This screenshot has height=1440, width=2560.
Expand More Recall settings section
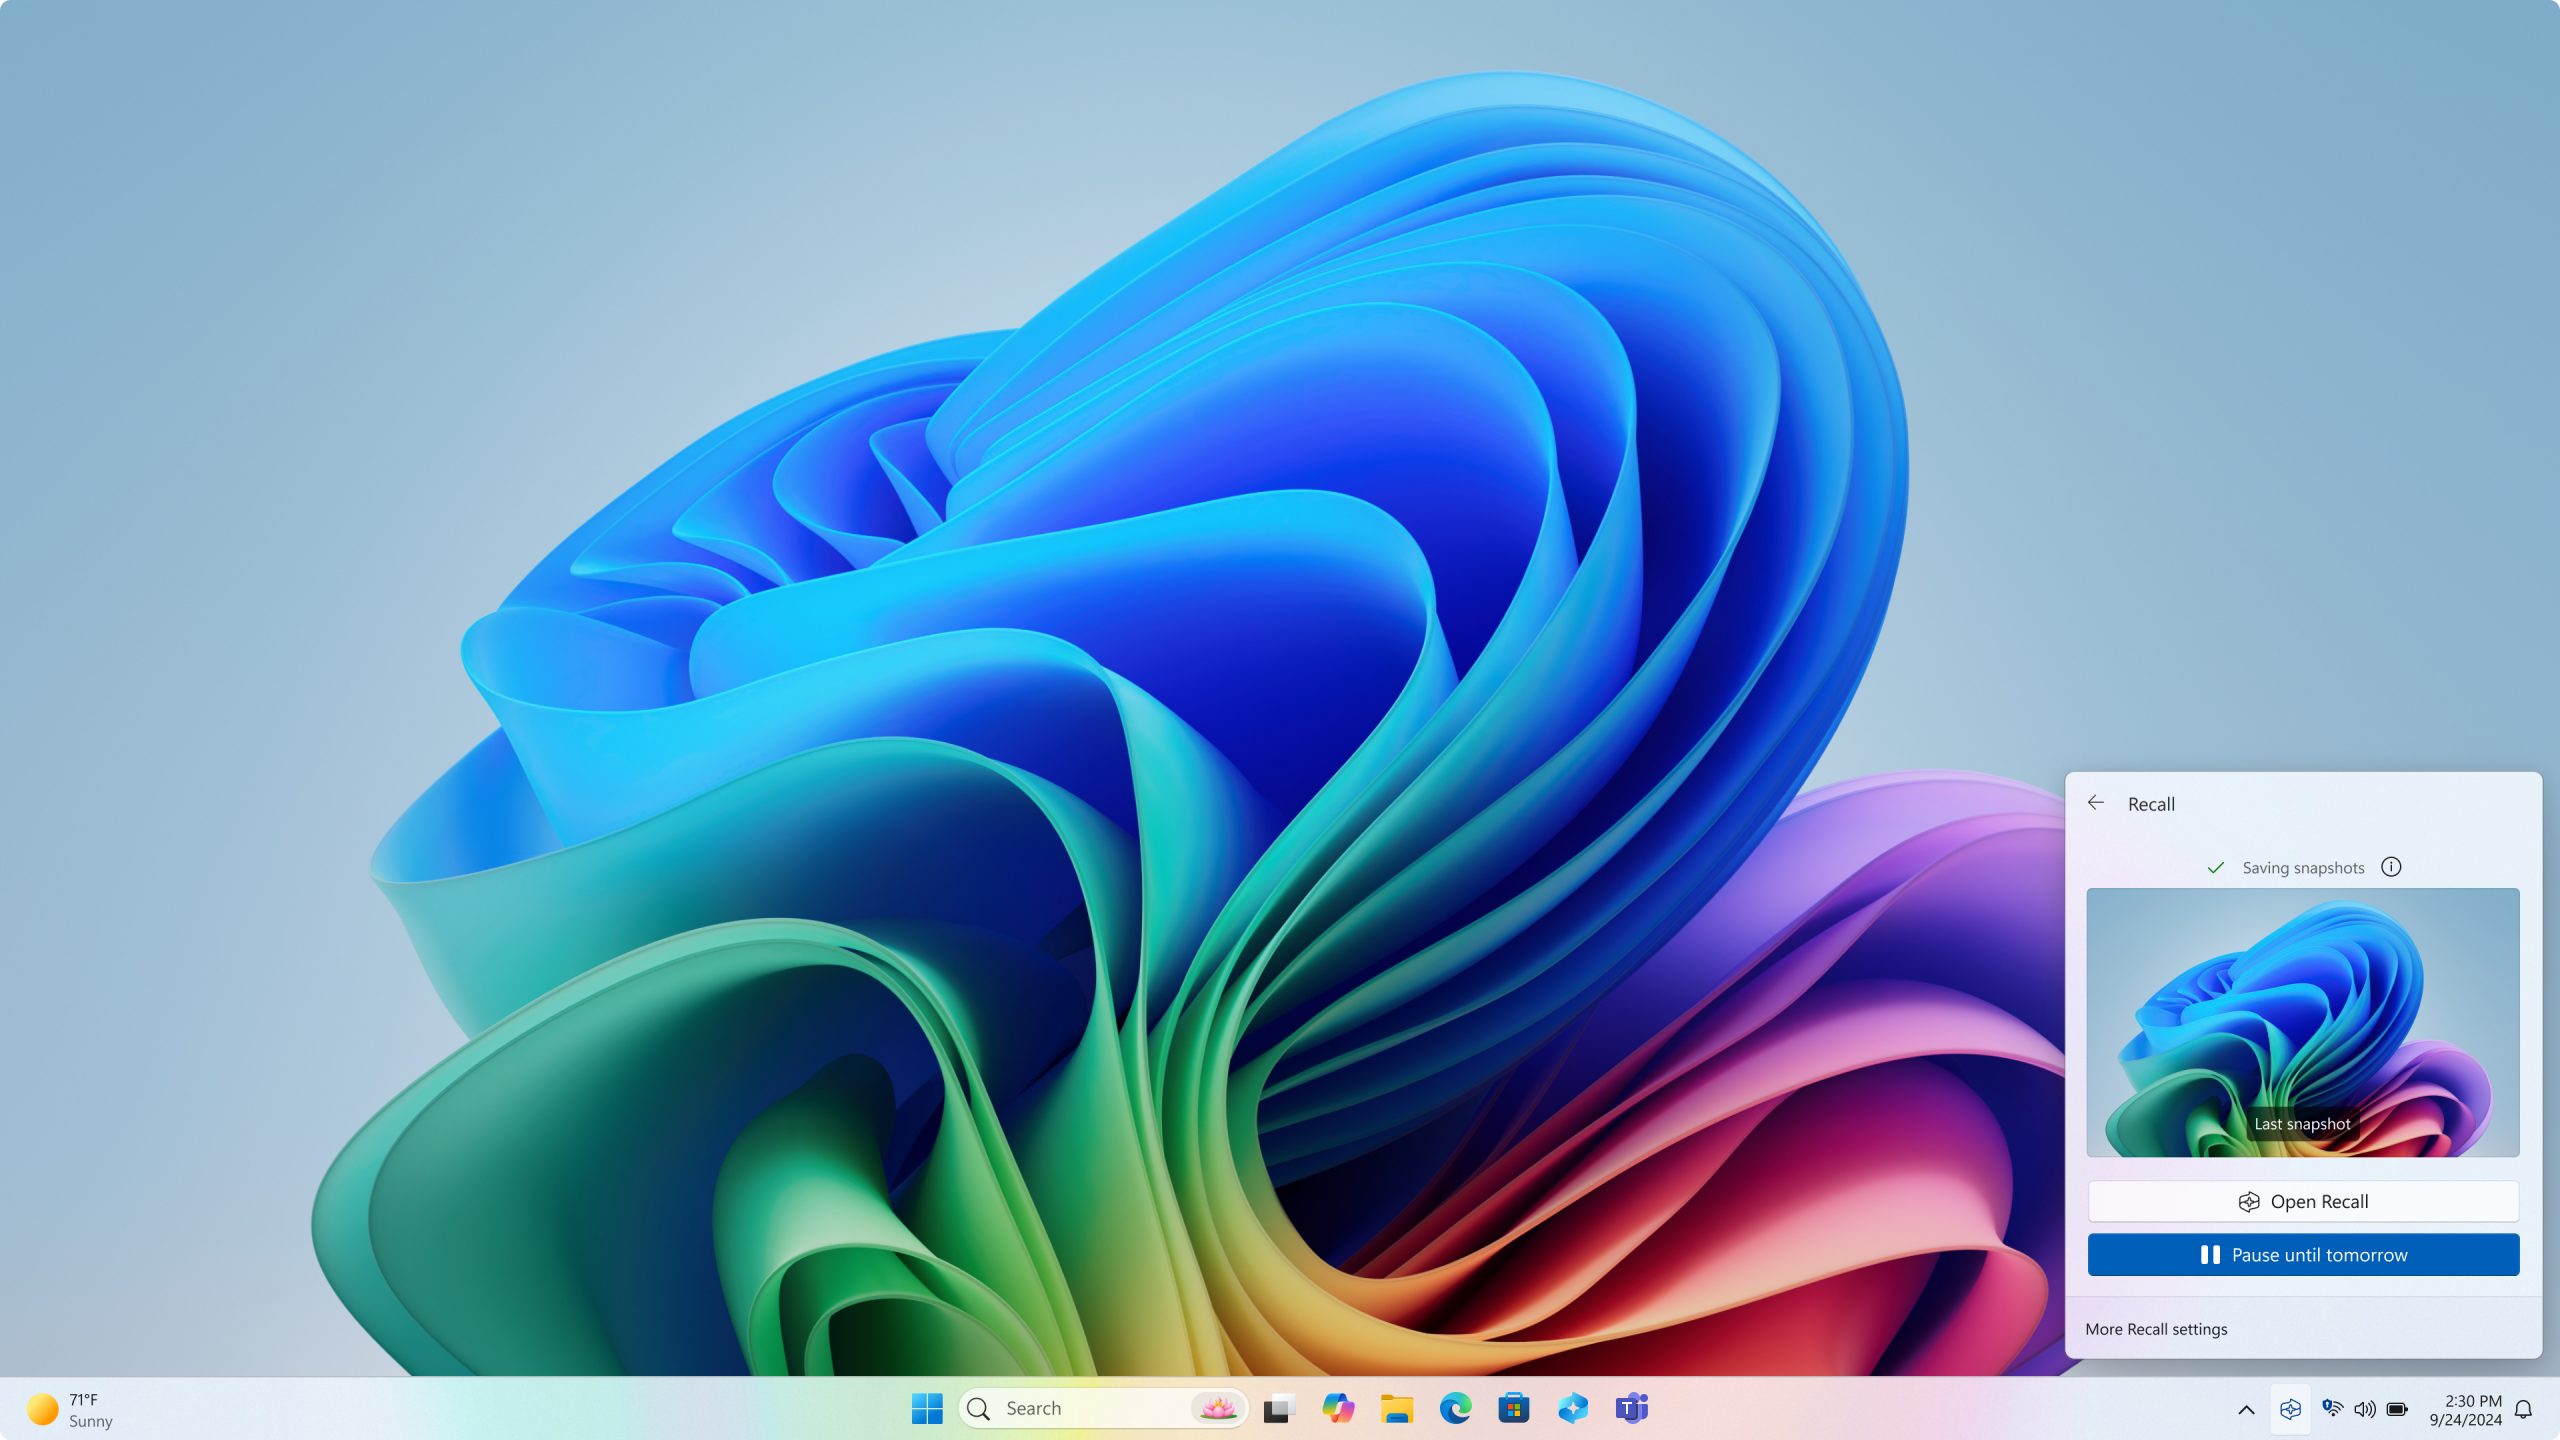click(x=2154, y=1329)
